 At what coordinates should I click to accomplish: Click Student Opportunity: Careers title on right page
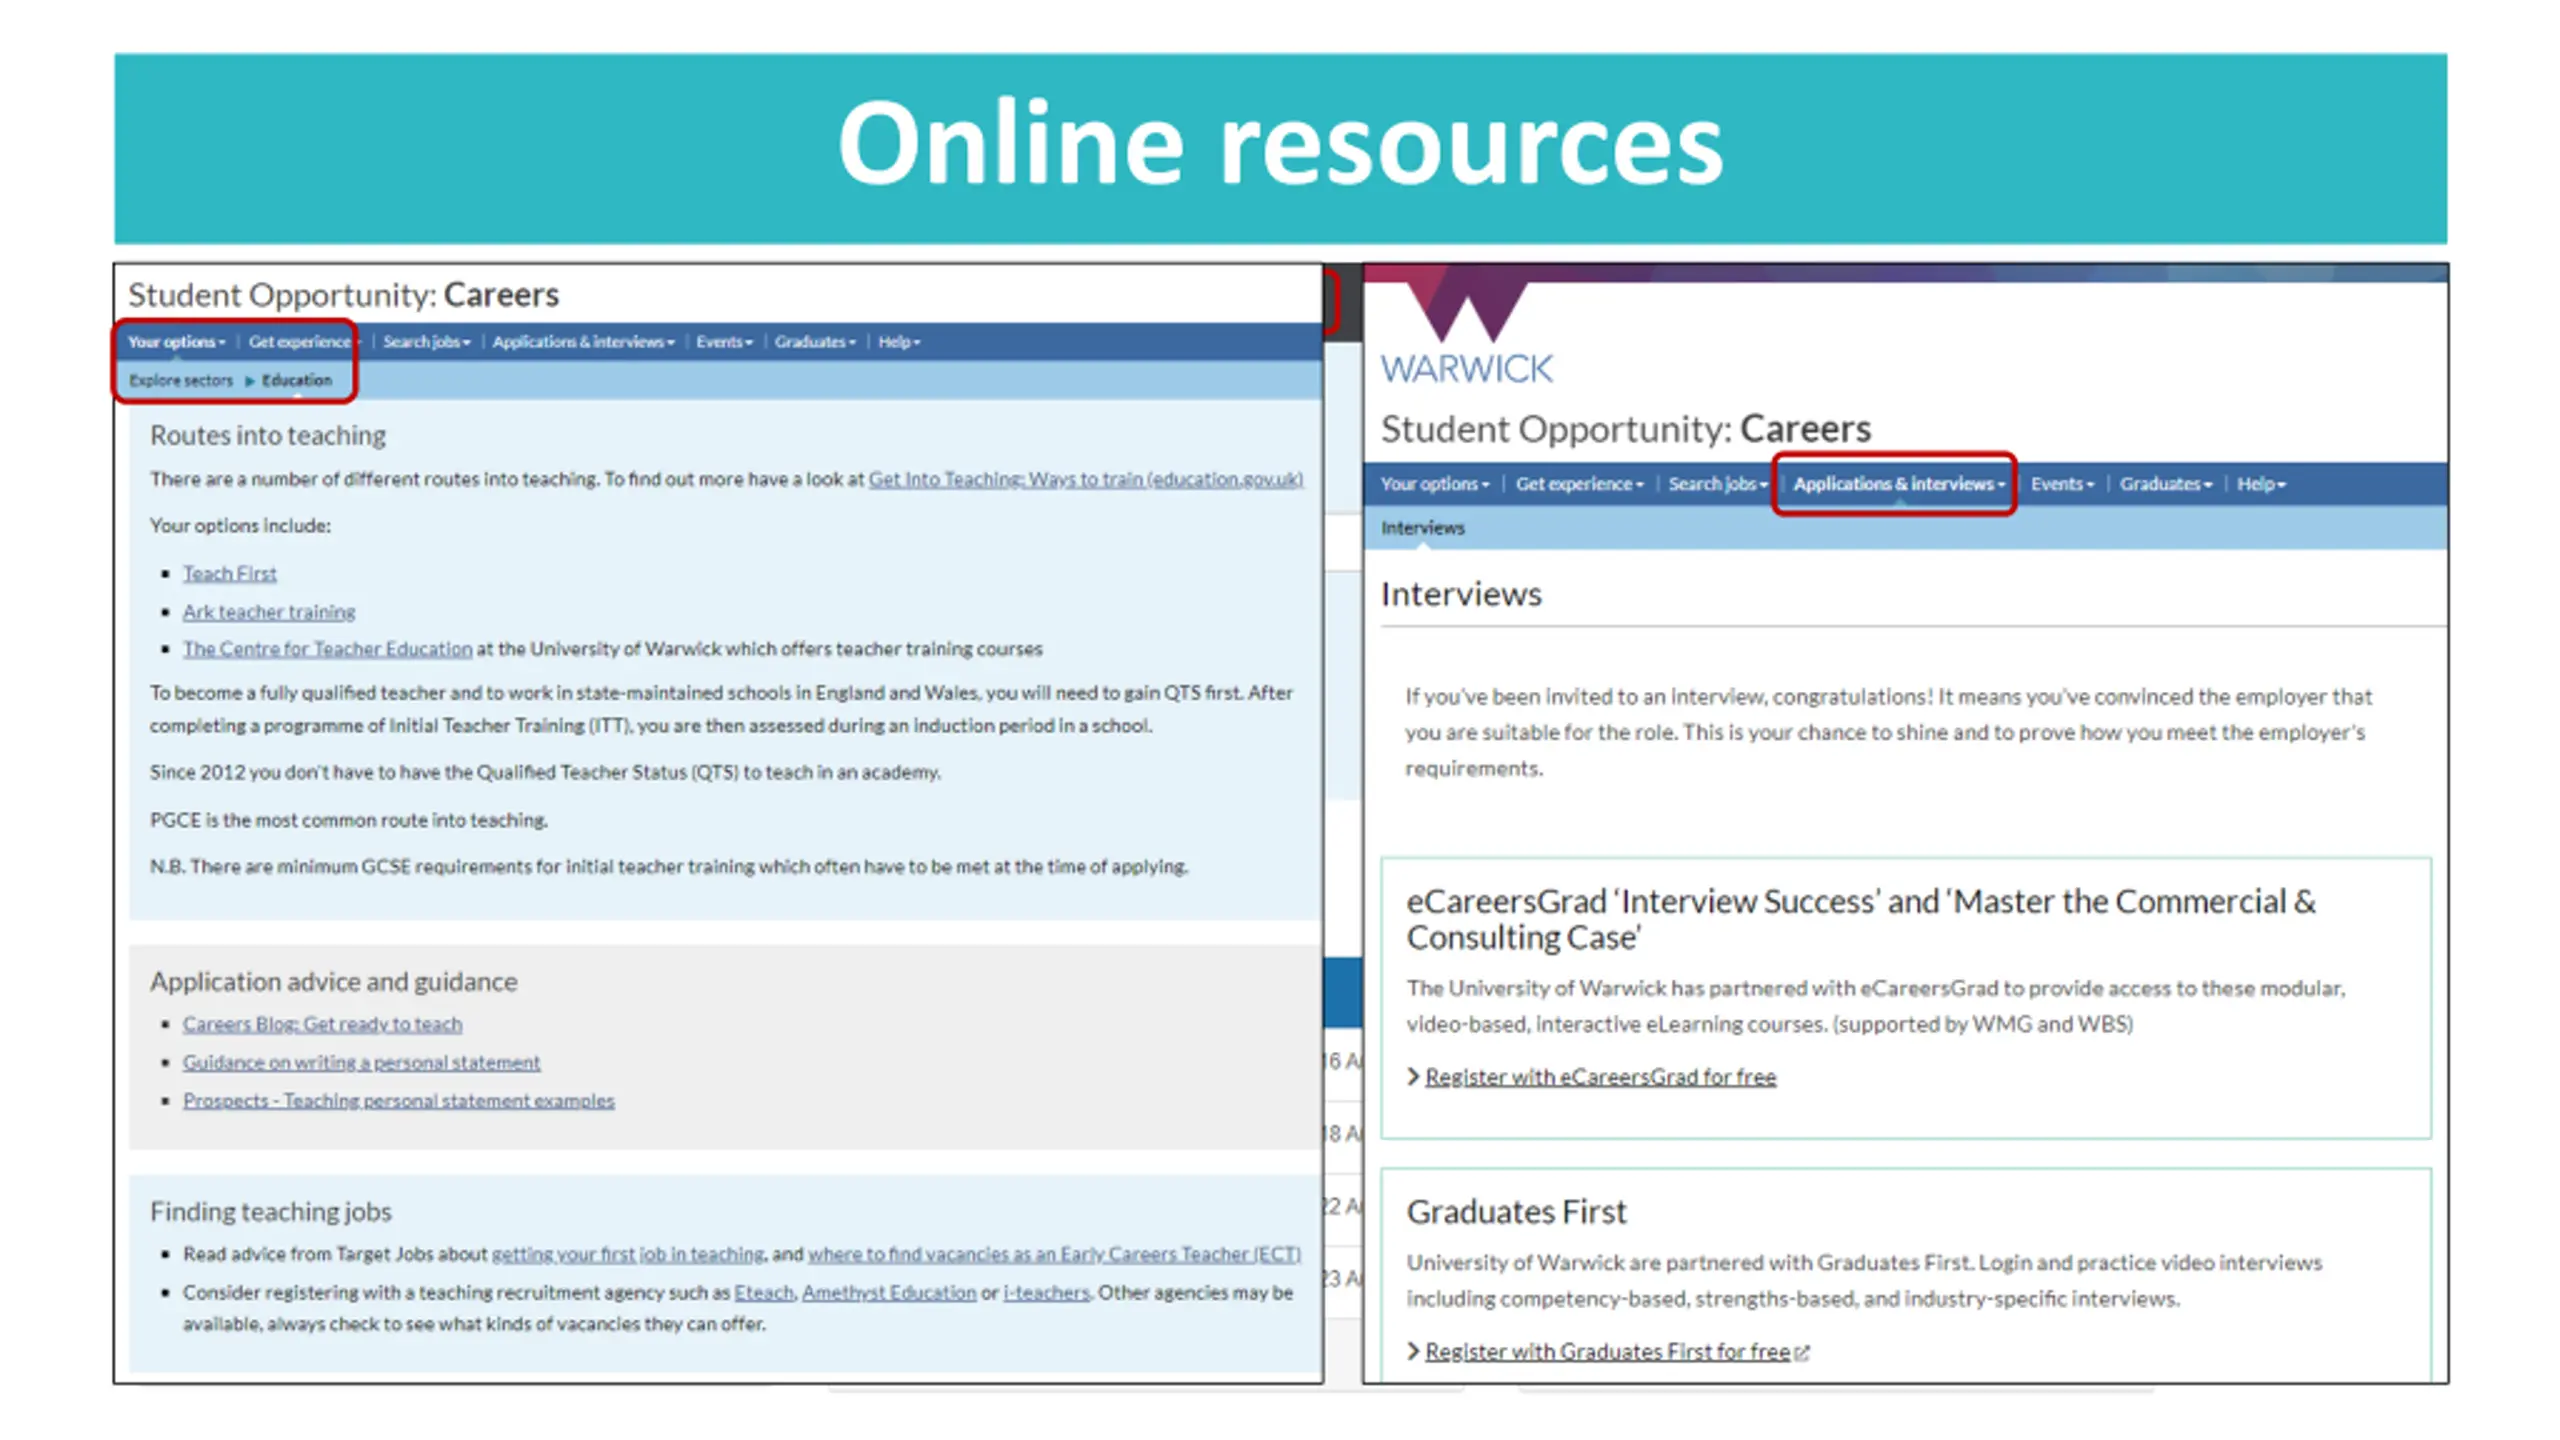pyautogui.click(x=1625, y=429)
